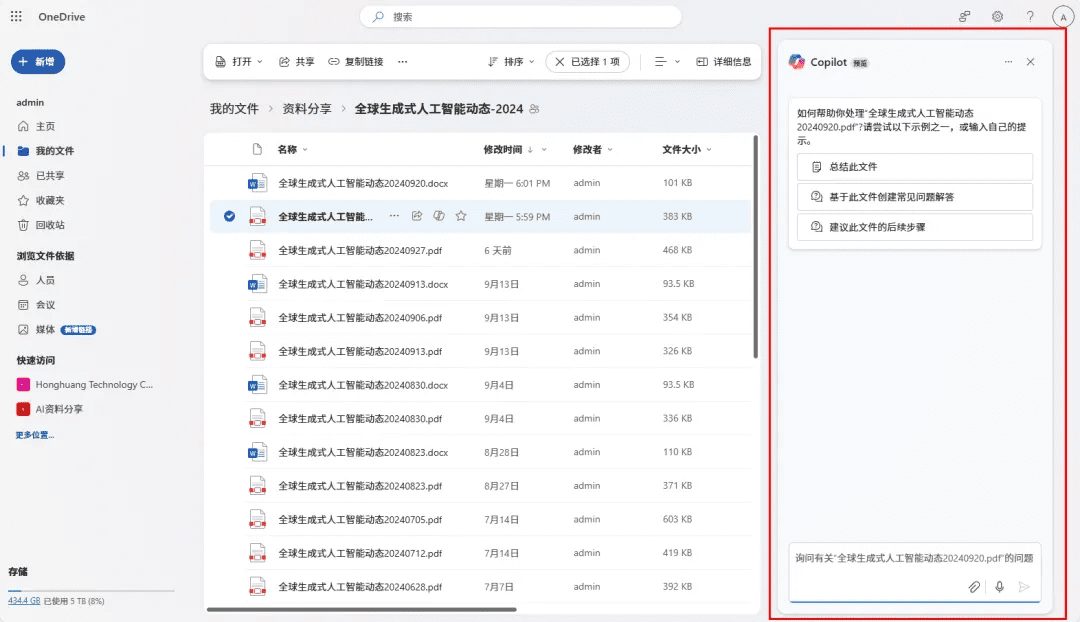Open file 全球生成式人工智能动态20240628.pdf

click(360, 587)
